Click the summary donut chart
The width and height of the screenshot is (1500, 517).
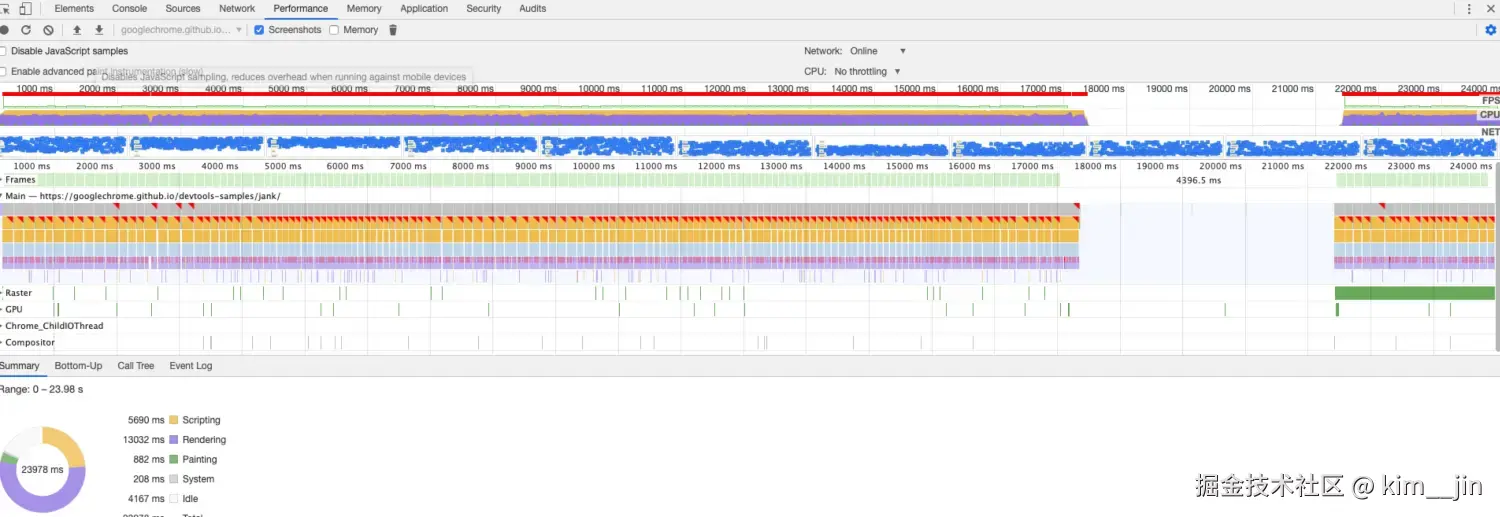tap(42, 470)
